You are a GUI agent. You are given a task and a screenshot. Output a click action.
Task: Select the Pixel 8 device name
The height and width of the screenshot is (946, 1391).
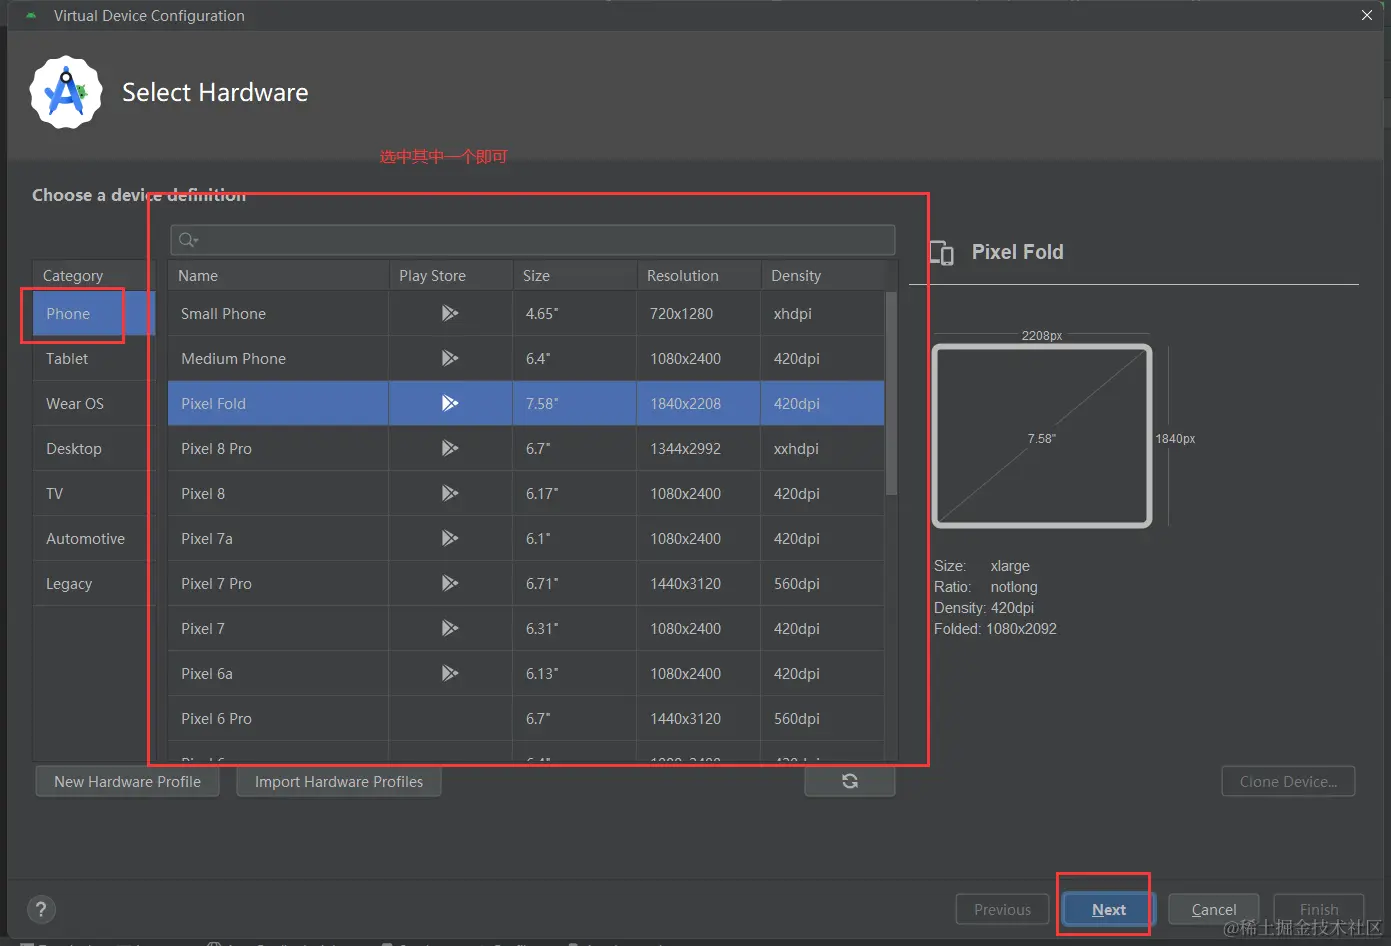click(203, 493)
